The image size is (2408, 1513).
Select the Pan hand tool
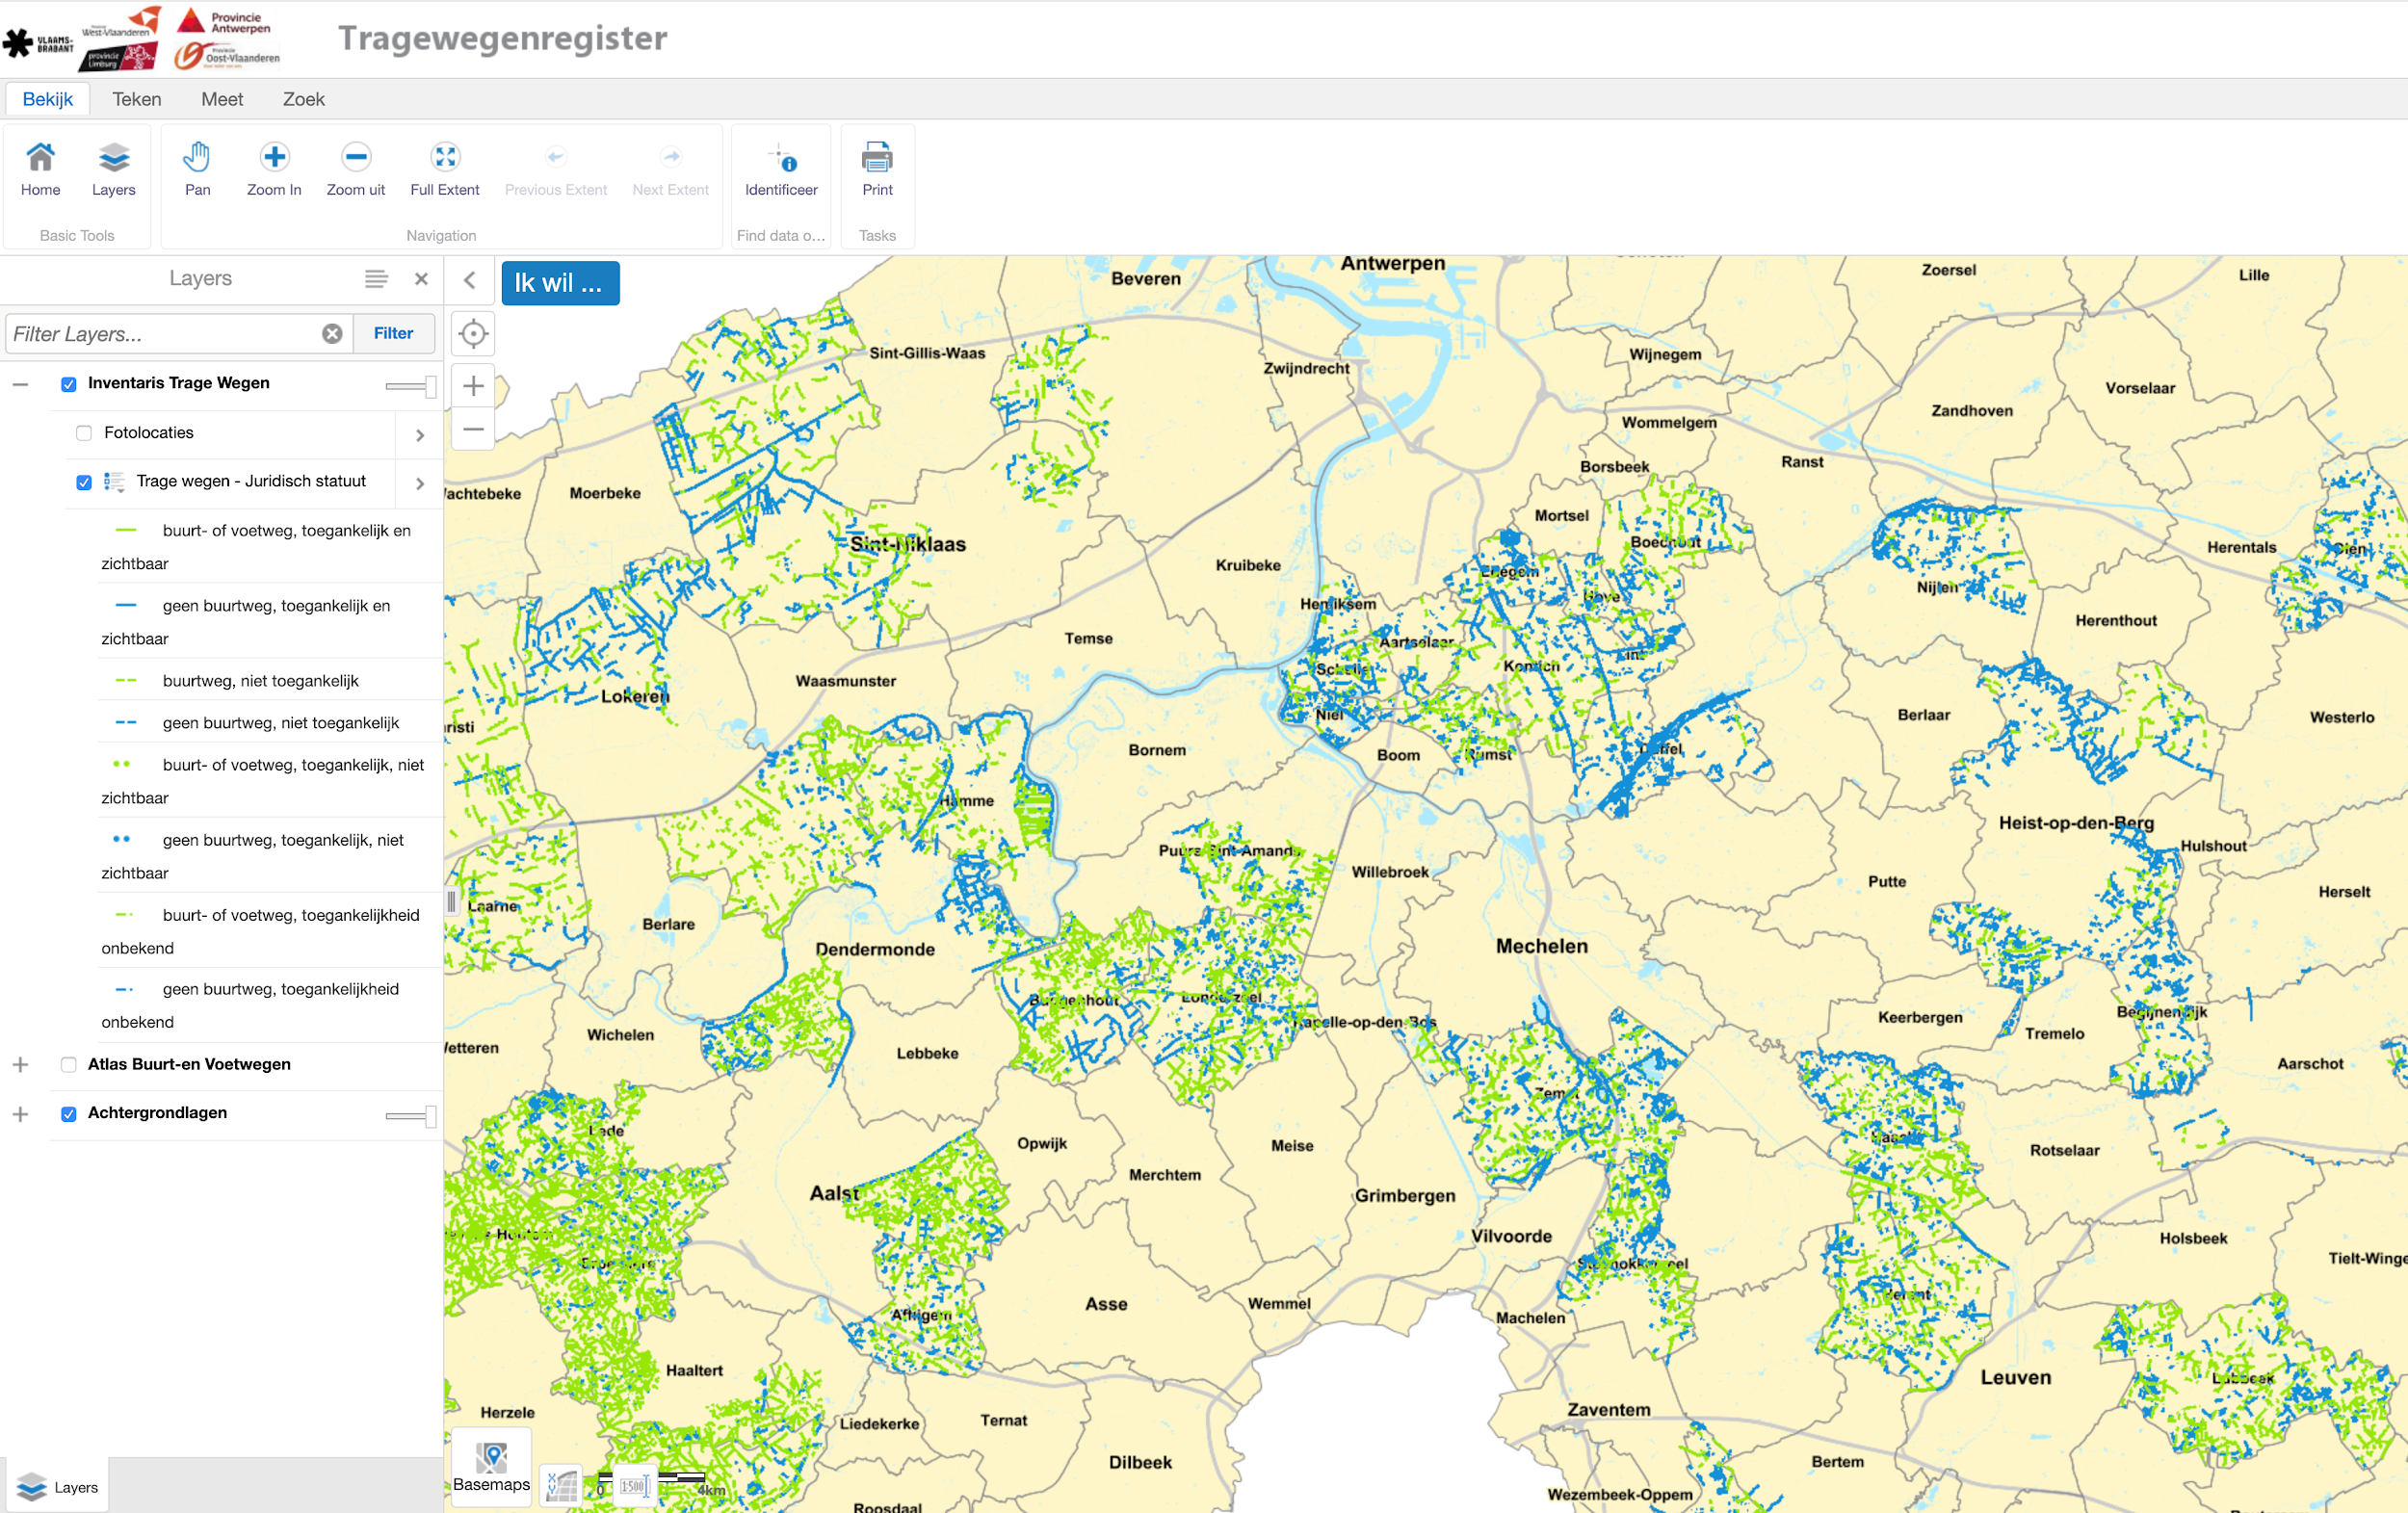(197, 159)
